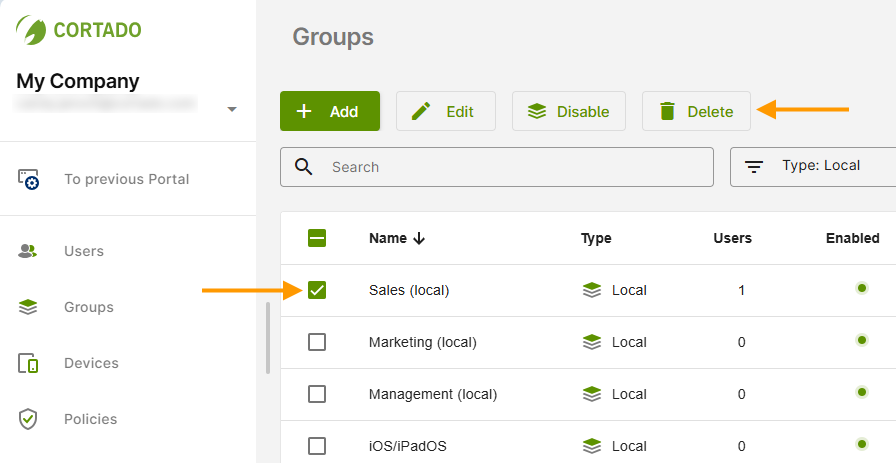Click the filter lines icon

point(754,167)
